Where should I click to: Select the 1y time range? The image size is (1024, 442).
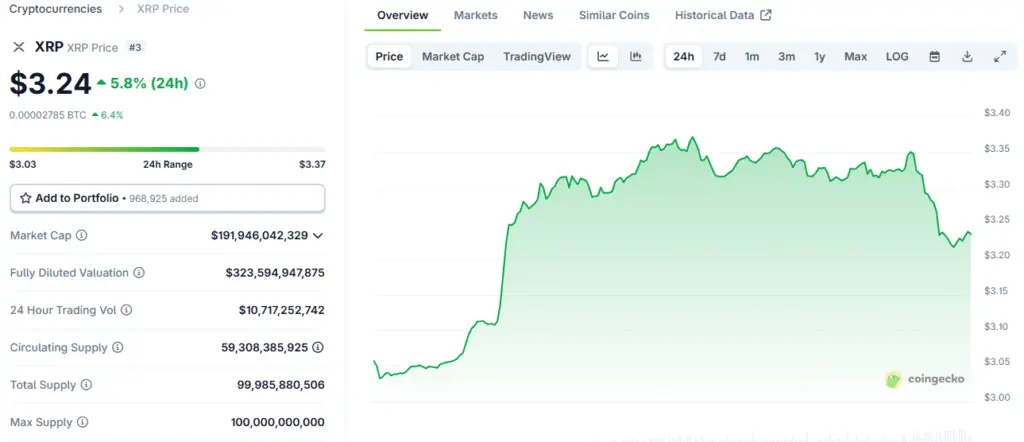click(x=820, y=57)
